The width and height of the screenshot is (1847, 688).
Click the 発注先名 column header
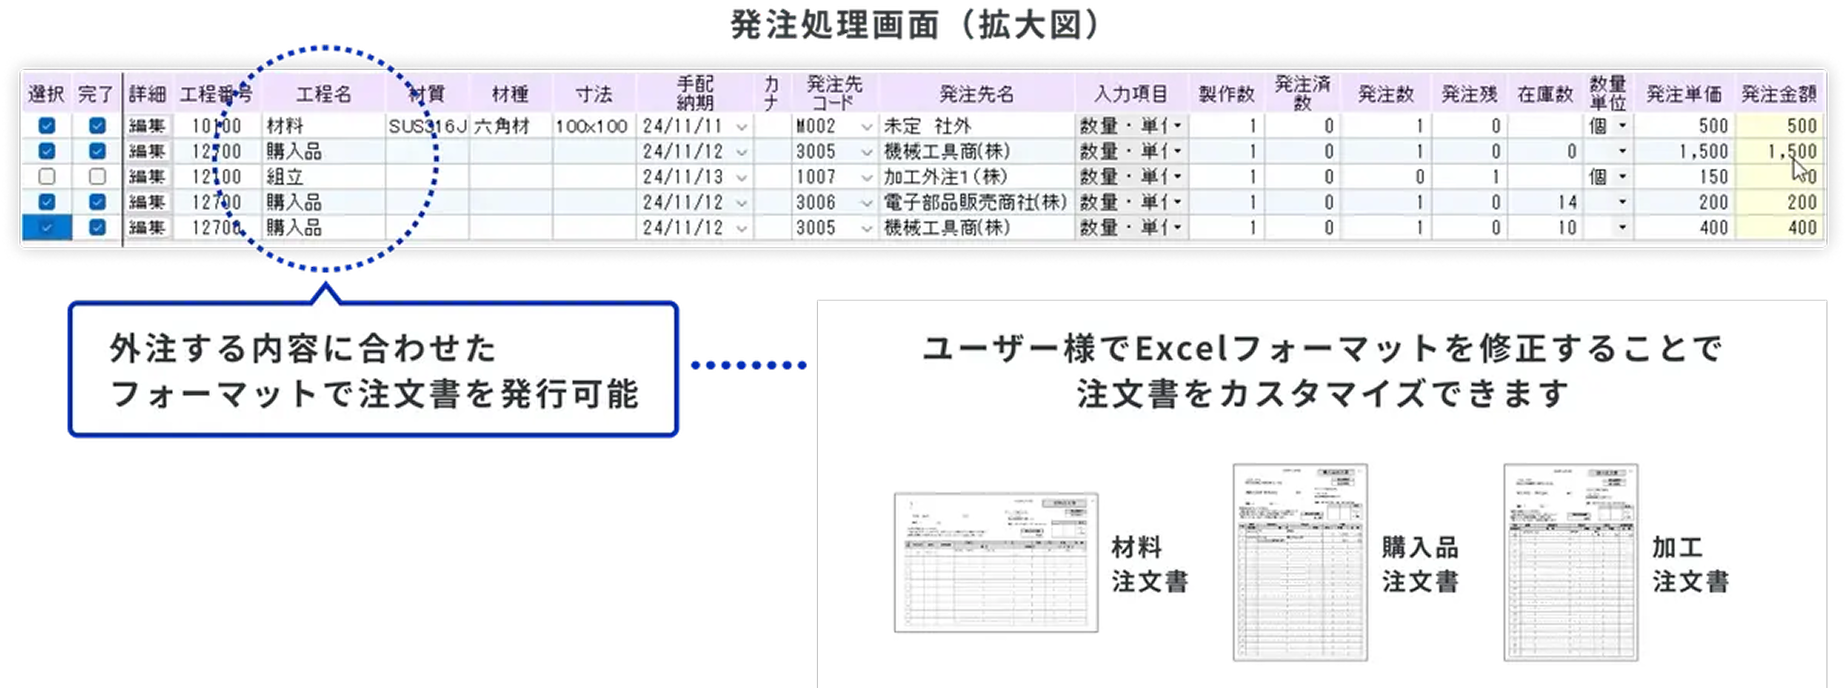[x=977, y=94]
